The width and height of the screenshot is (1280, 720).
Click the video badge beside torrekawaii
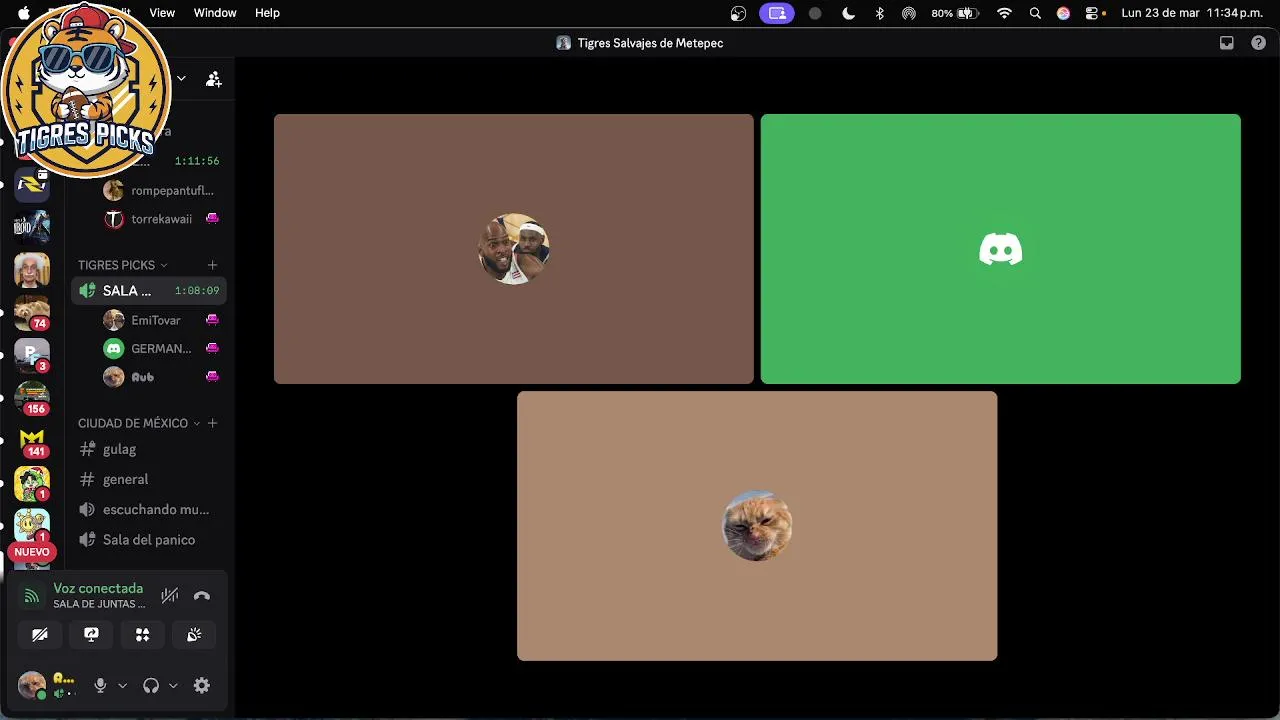pyautogui.click(x=212, y=219)
